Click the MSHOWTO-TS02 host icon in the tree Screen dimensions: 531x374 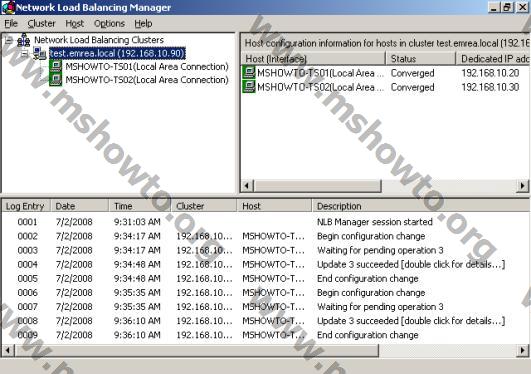[x=55, y=80]
